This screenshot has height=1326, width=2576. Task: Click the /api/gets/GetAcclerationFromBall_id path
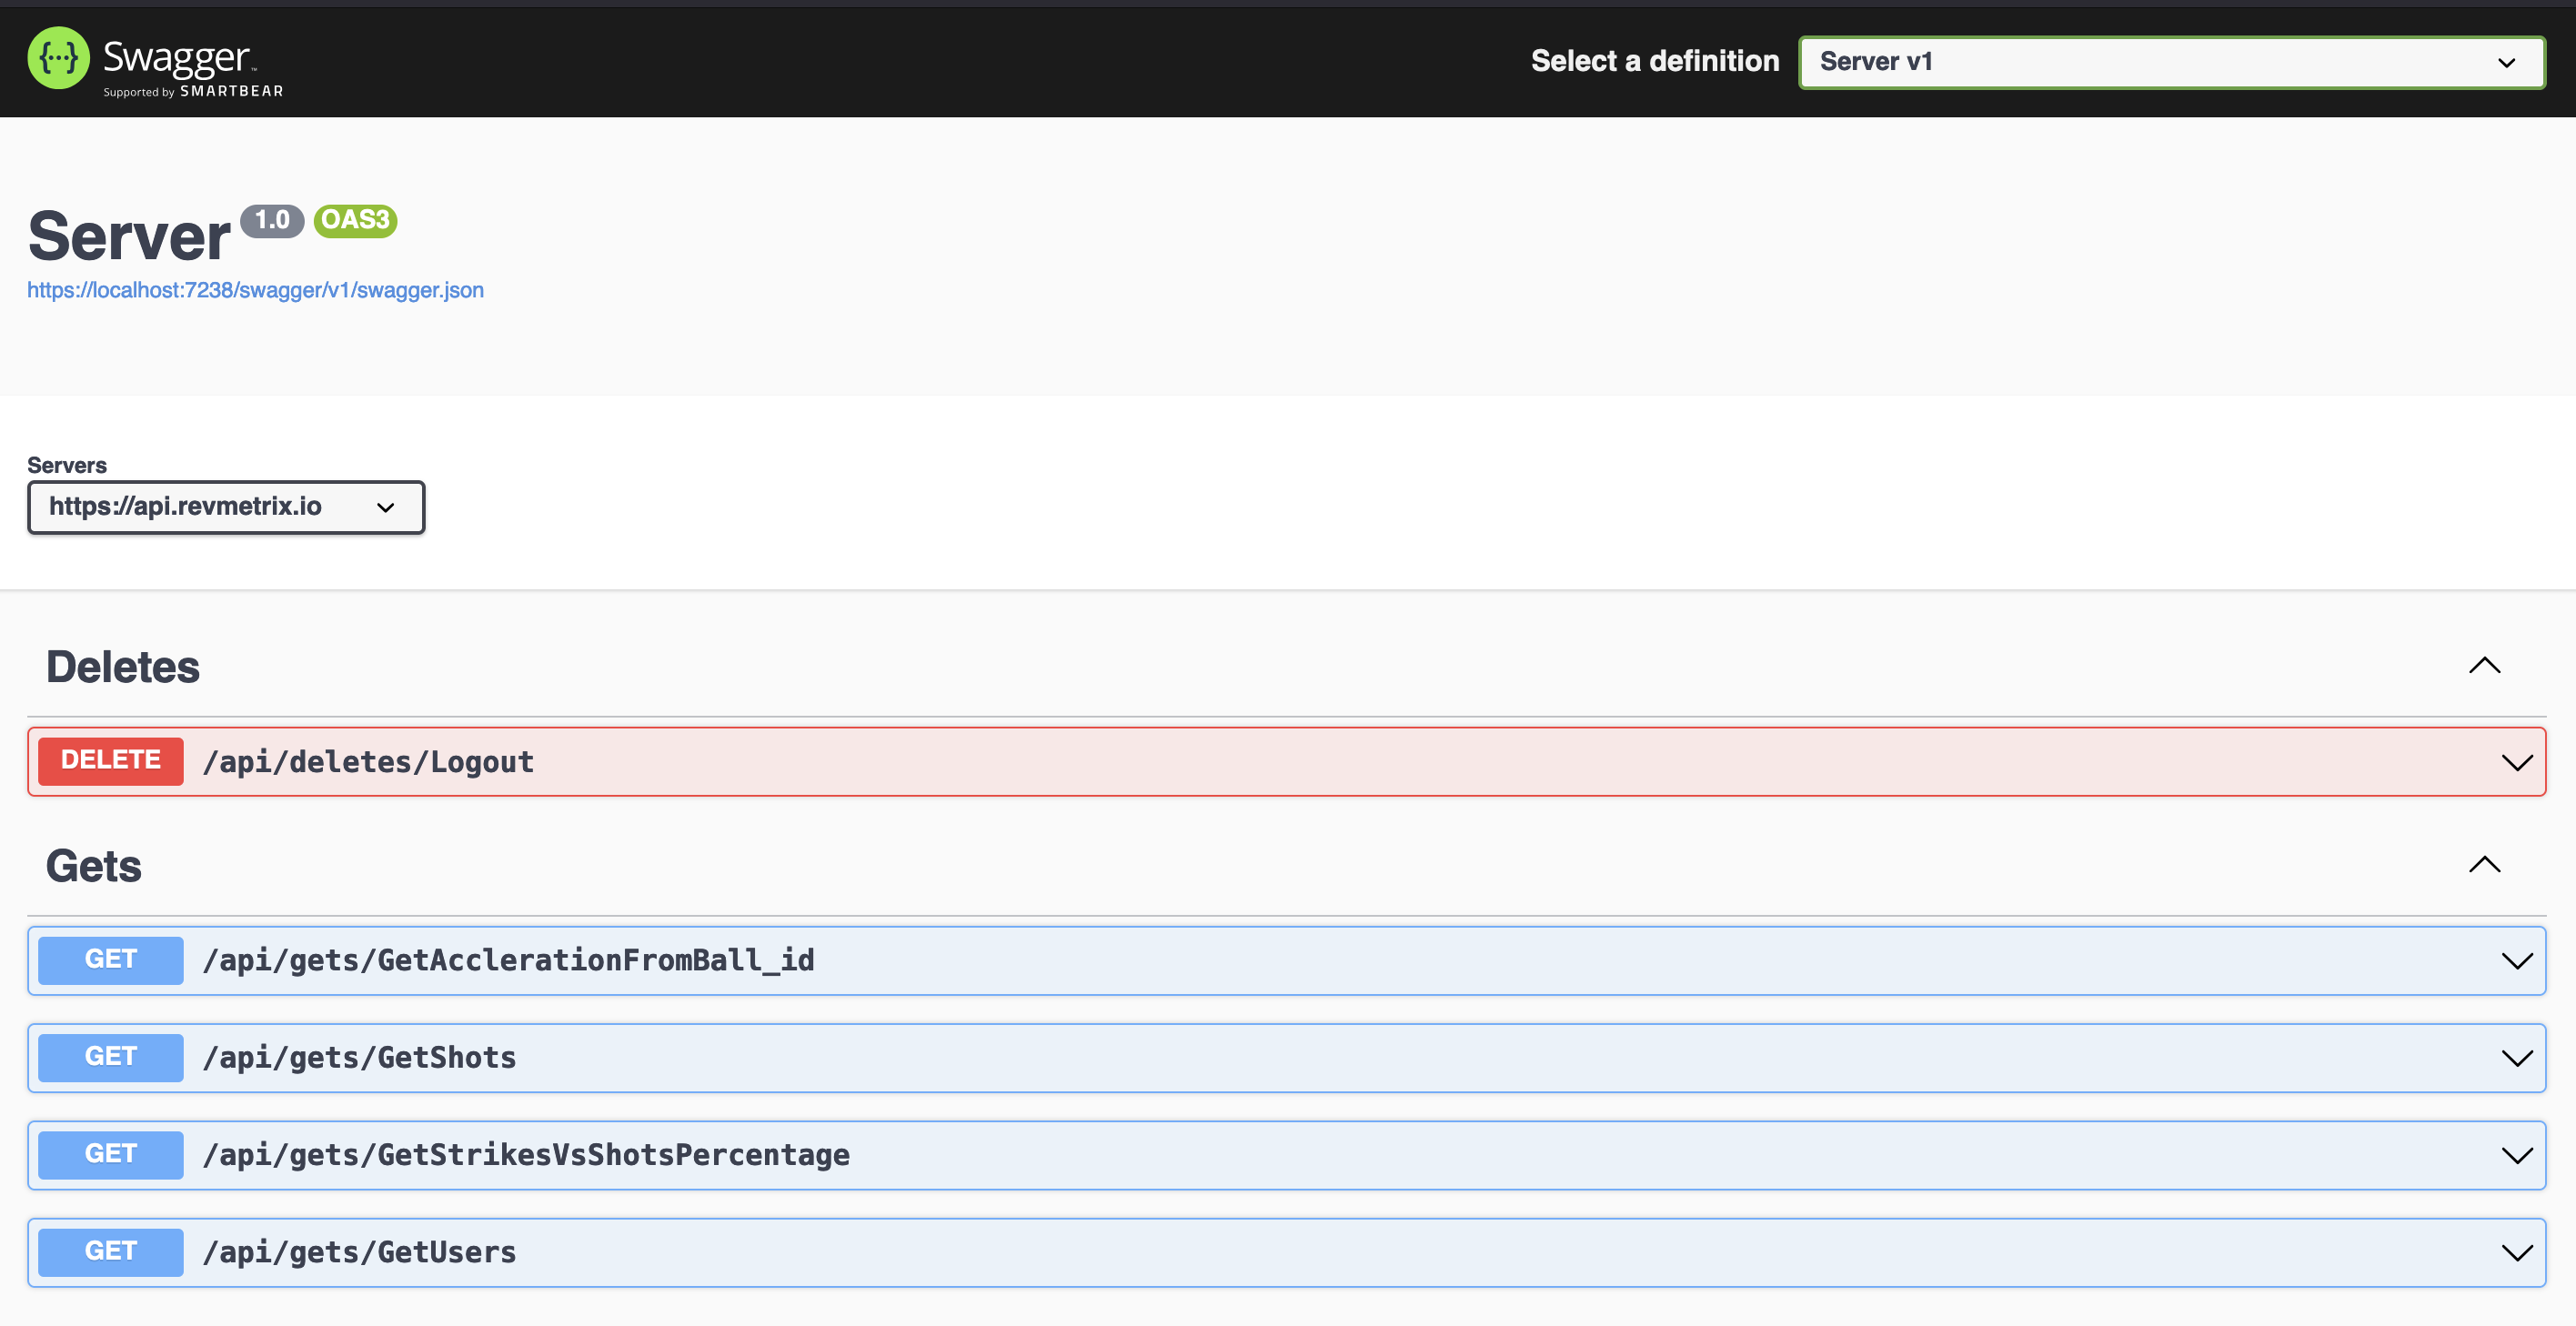click(x=508, y=961)
